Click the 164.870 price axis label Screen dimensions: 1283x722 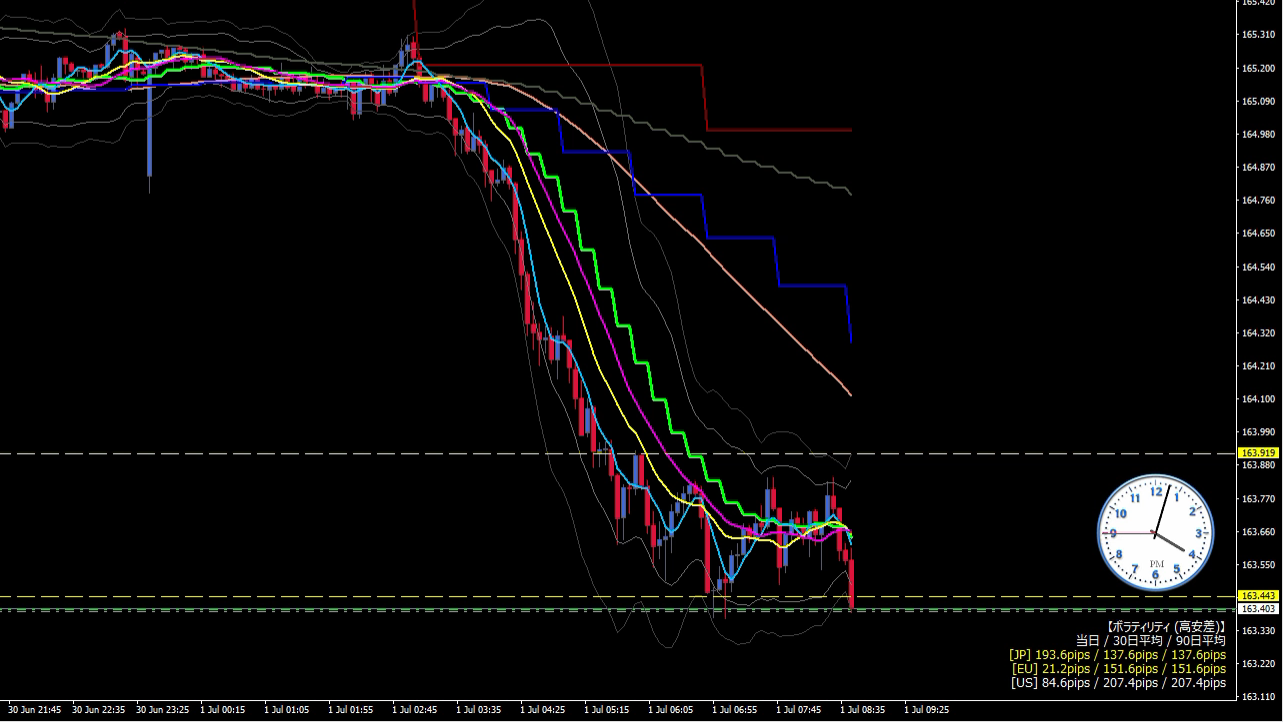pyautogui.click(x=1258, y=167)
